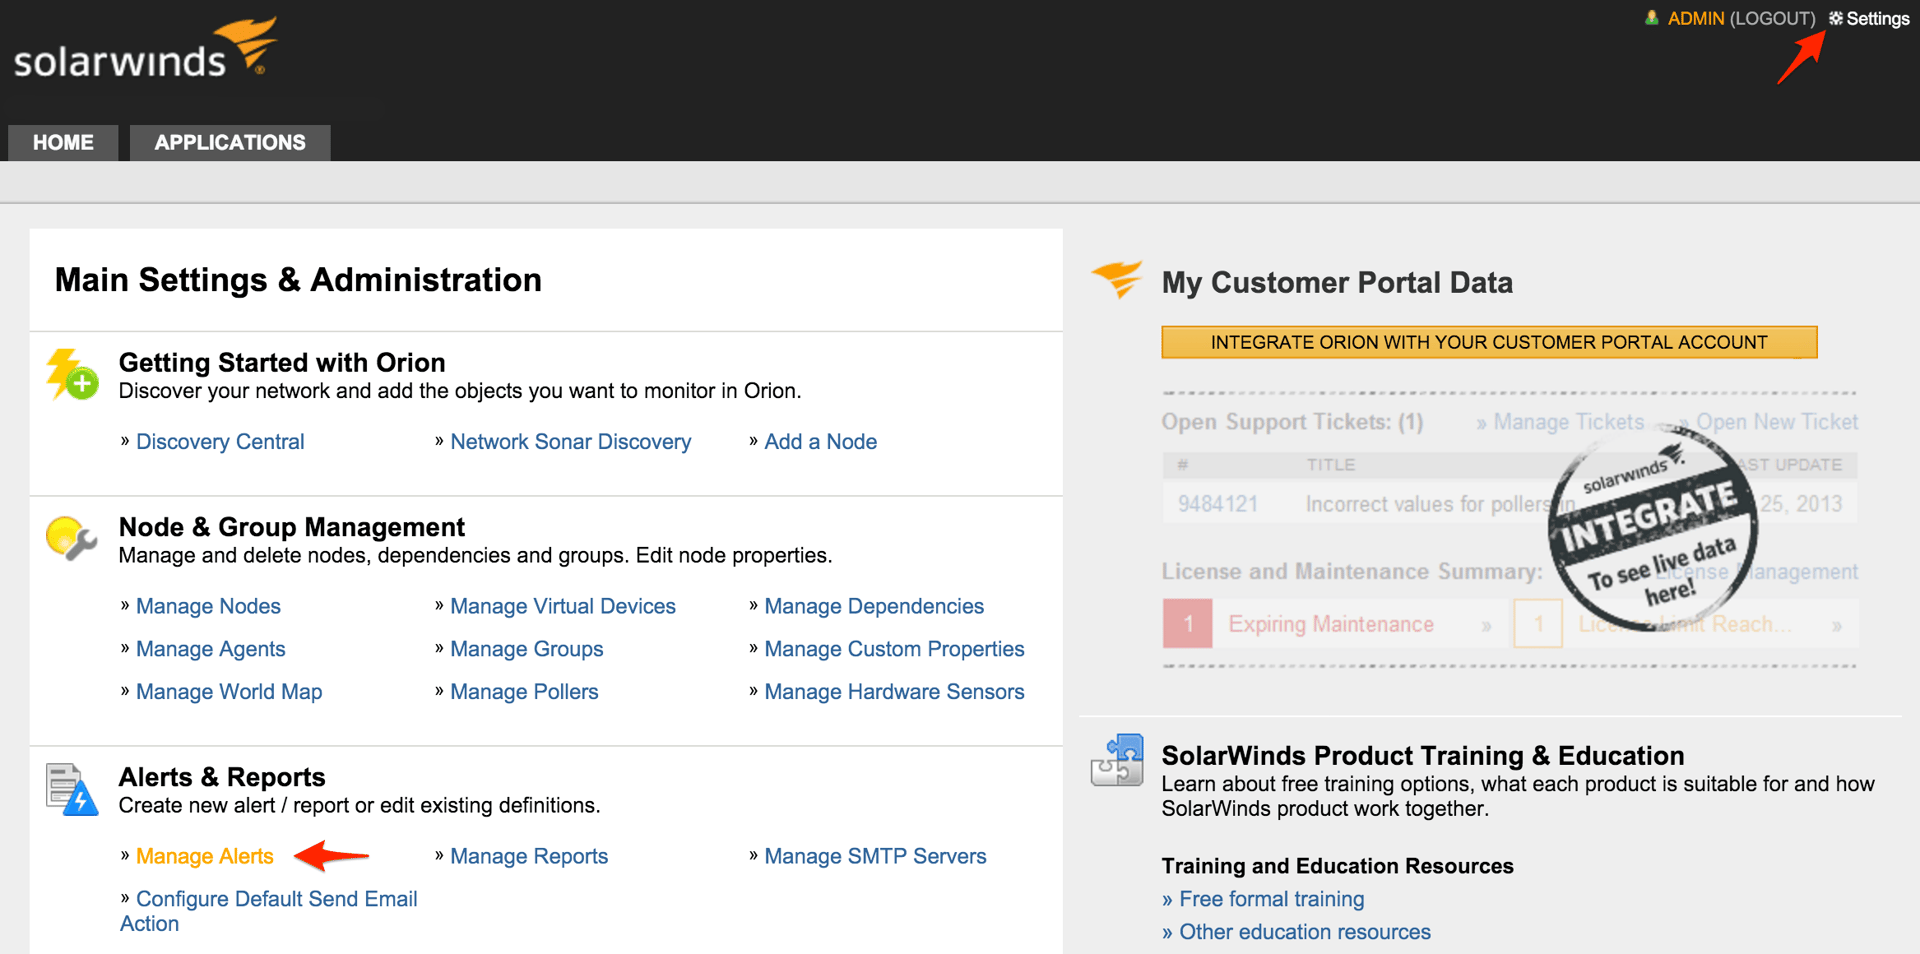The width and height of the screenshot is (1920, 954).
Task: Open Discovery Central
Action: [220, 441]
